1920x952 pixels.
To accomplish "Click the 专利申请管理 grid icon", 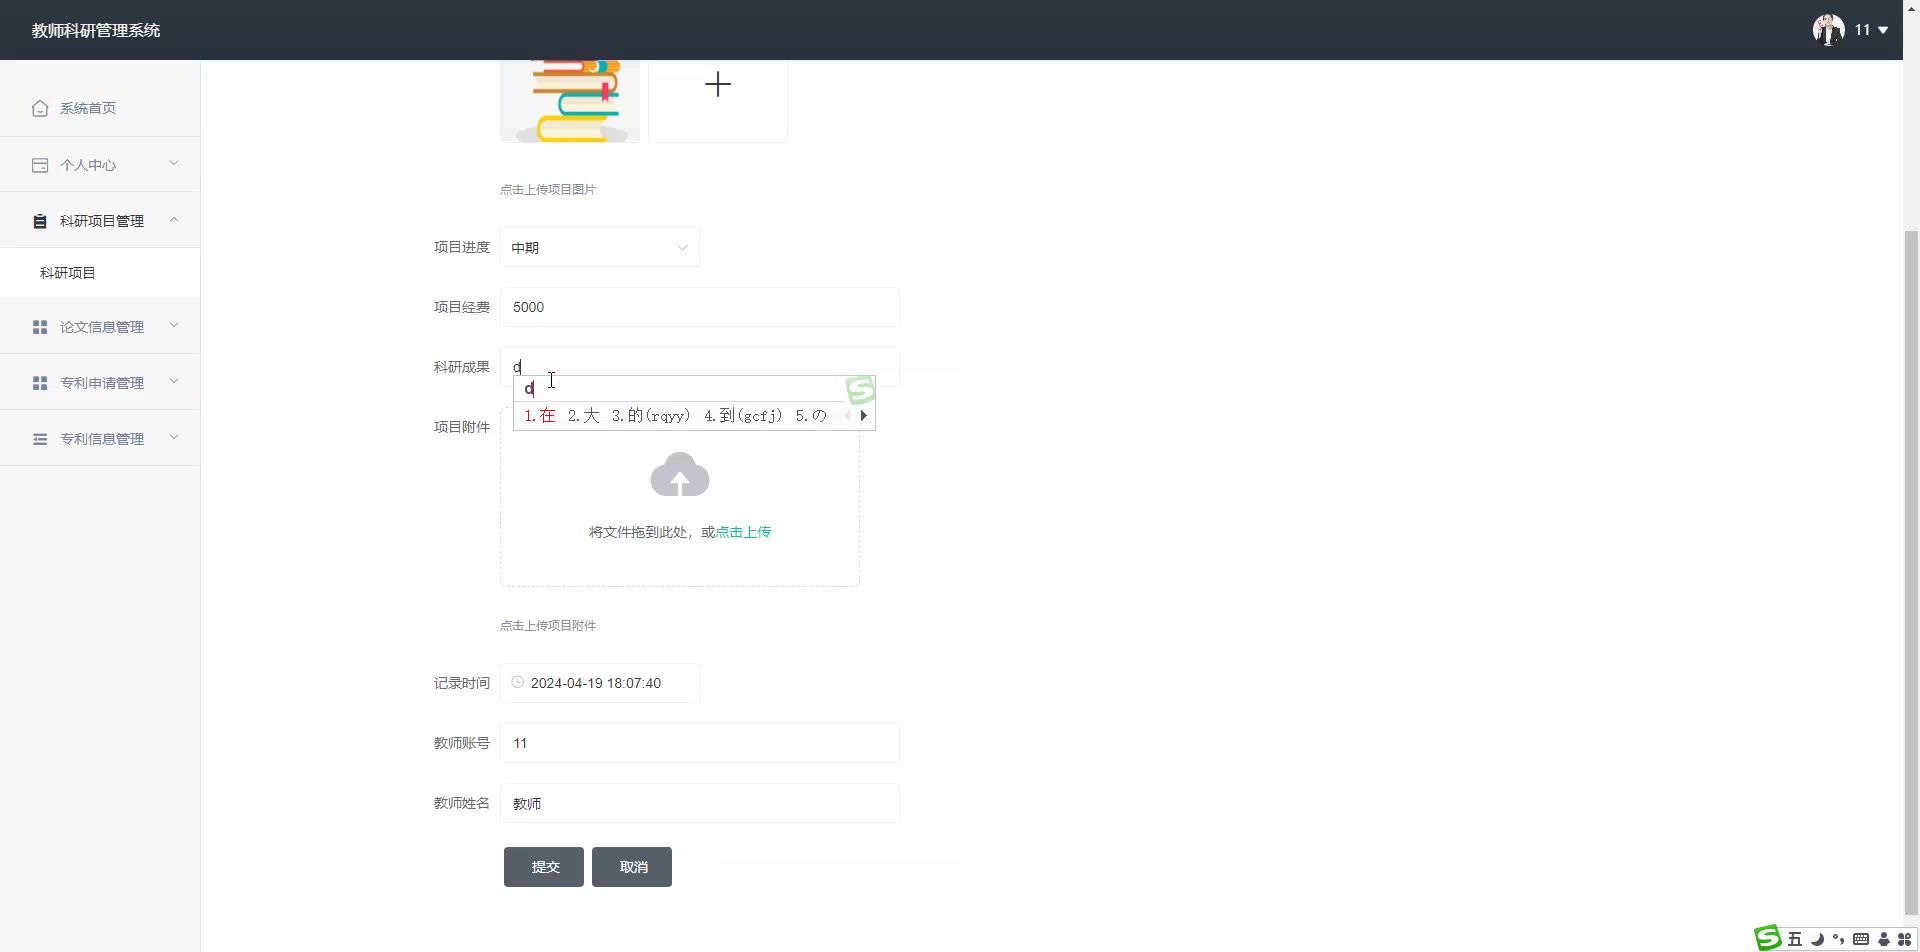I will coord(40,383).
